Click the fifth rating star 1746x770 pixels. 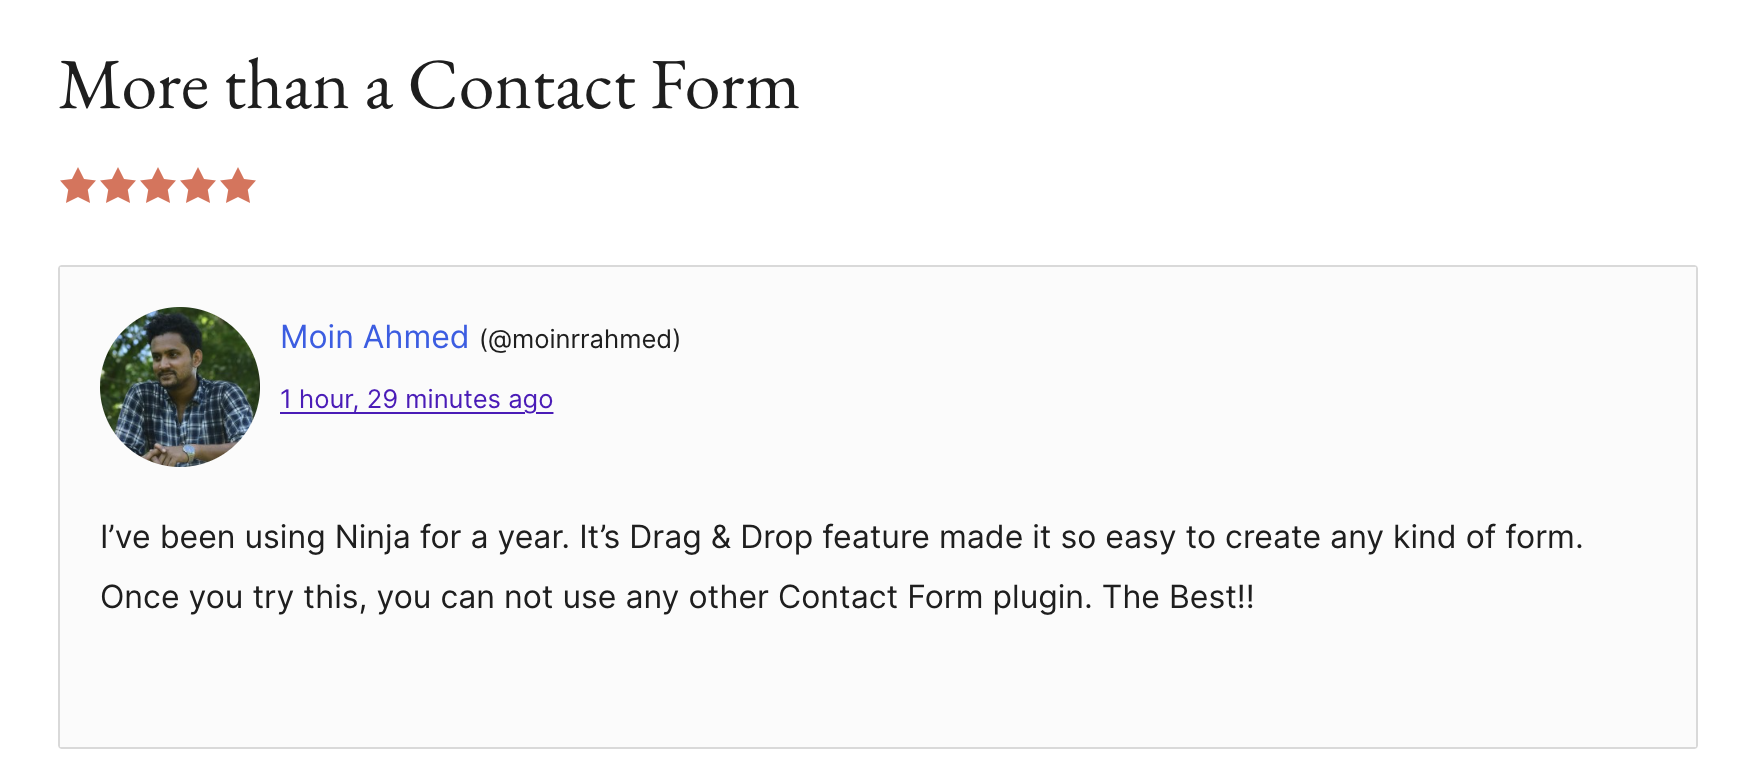pyautogui.click(x=238, y=186)
